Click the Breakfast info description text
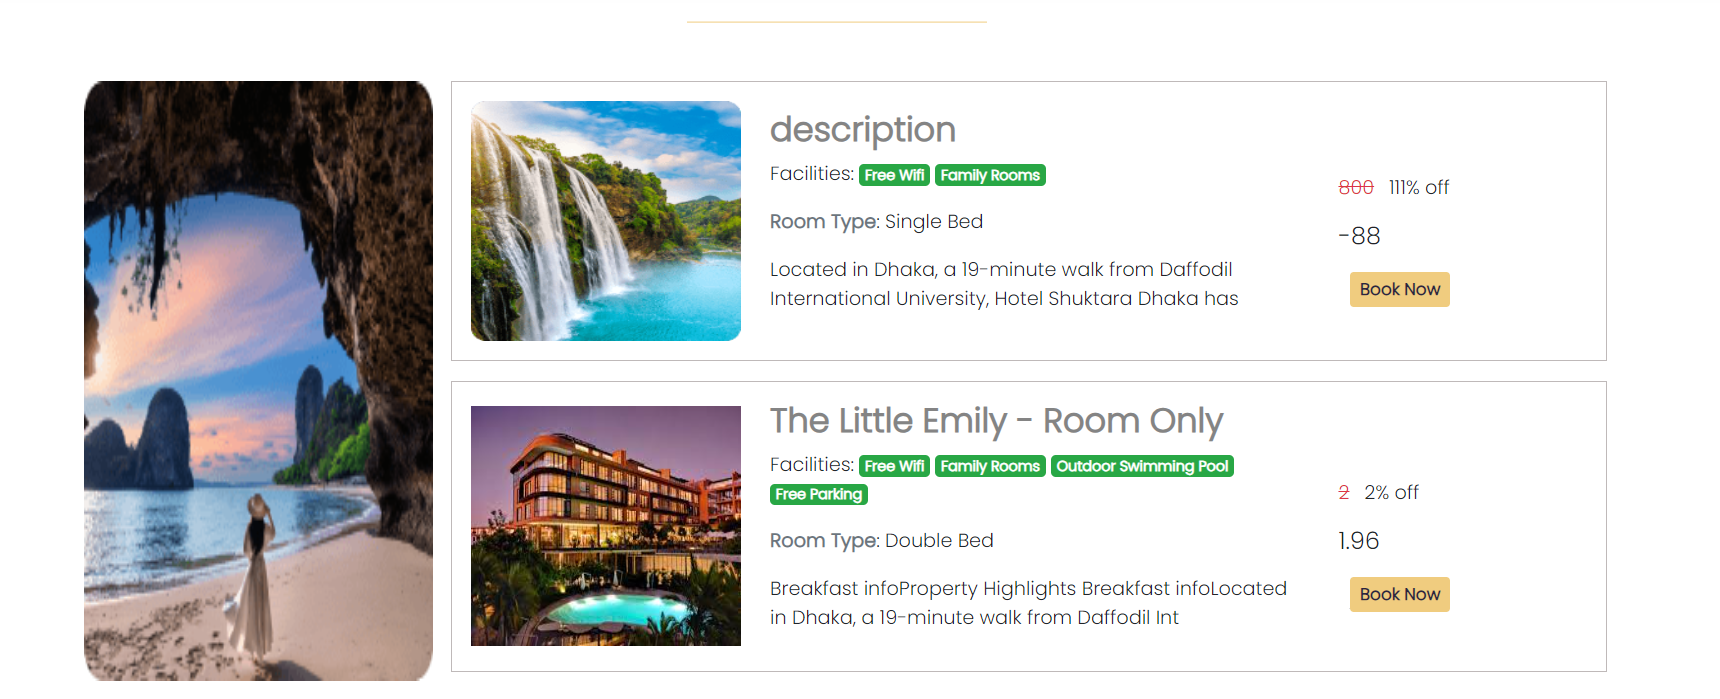1720x699 pixels. [x=1028, y=603]
